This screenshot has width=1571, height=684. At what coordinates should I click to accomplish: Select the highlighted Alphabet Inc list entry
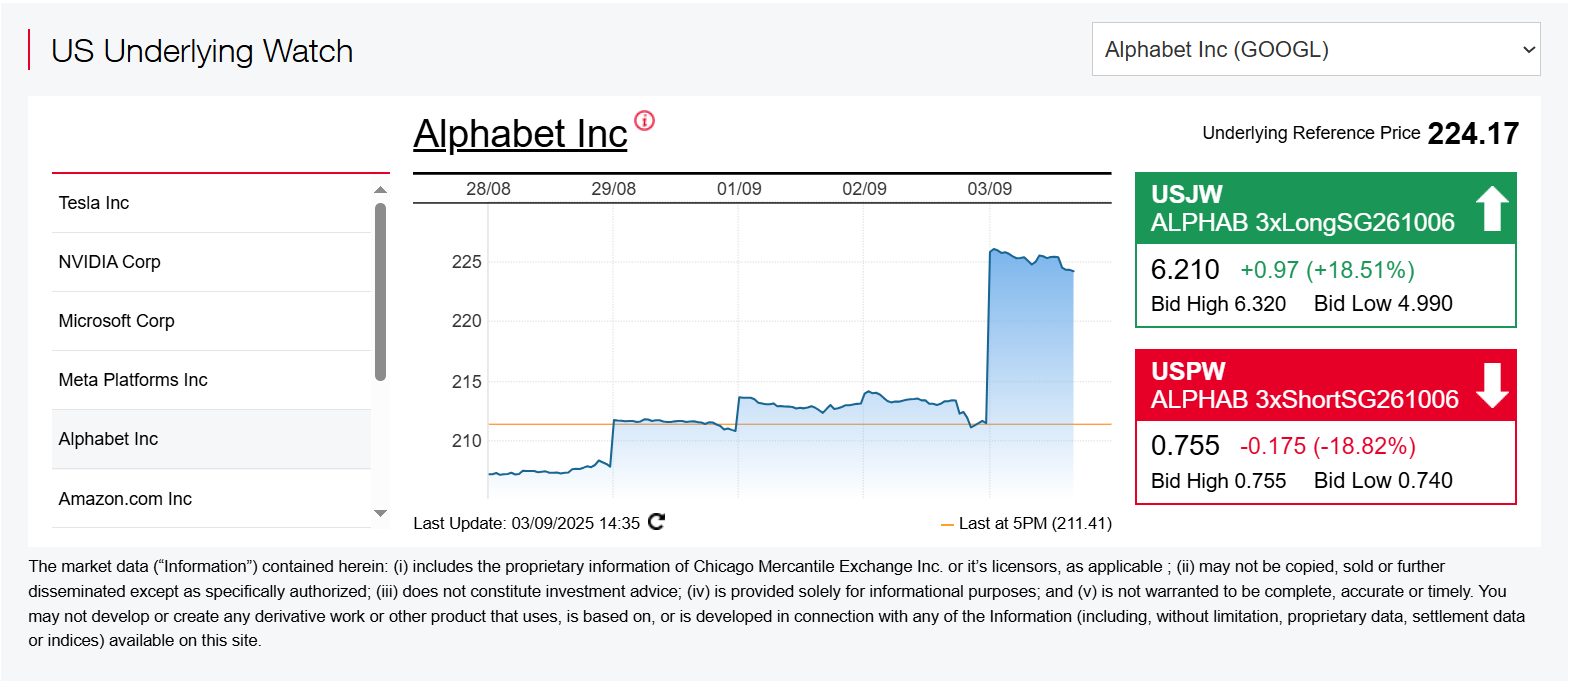211,439
